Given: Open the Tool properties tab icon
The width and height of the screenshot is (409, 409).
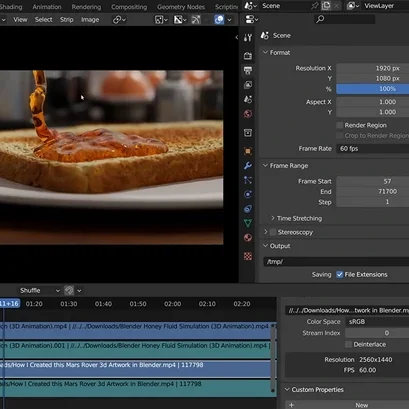Looking at the screenshot, I should tap(248, 38).
